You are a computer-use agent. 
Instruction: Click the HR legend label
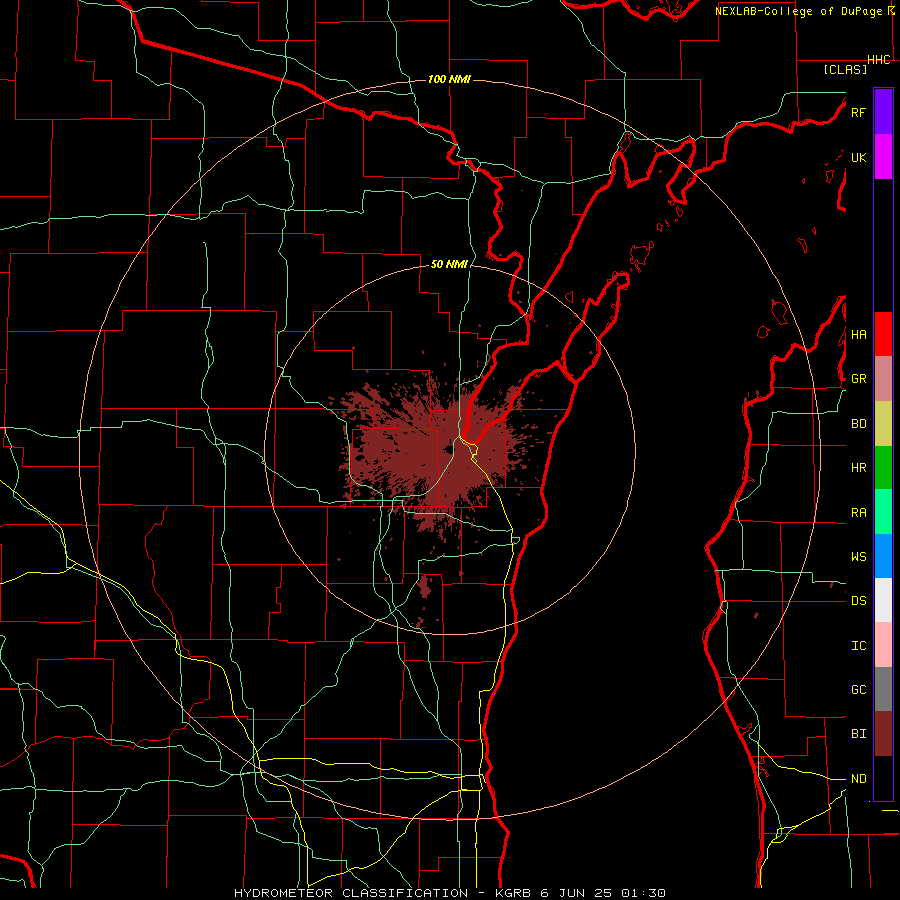pos(858,468)
